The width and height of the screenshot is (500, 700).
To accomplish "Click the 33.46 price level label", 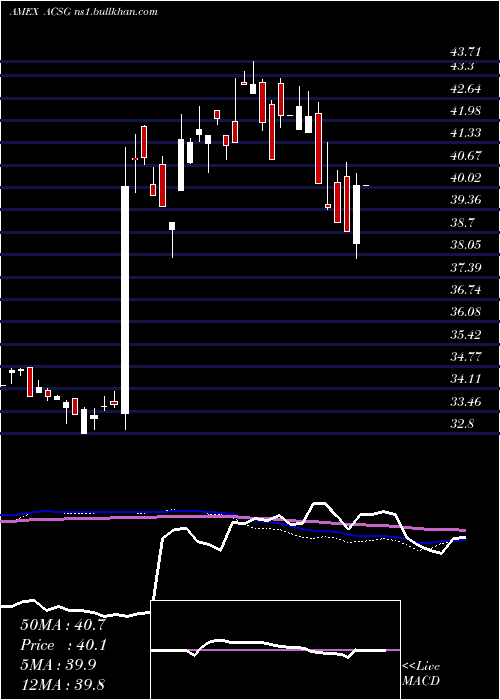I will [x=466, y=401].
